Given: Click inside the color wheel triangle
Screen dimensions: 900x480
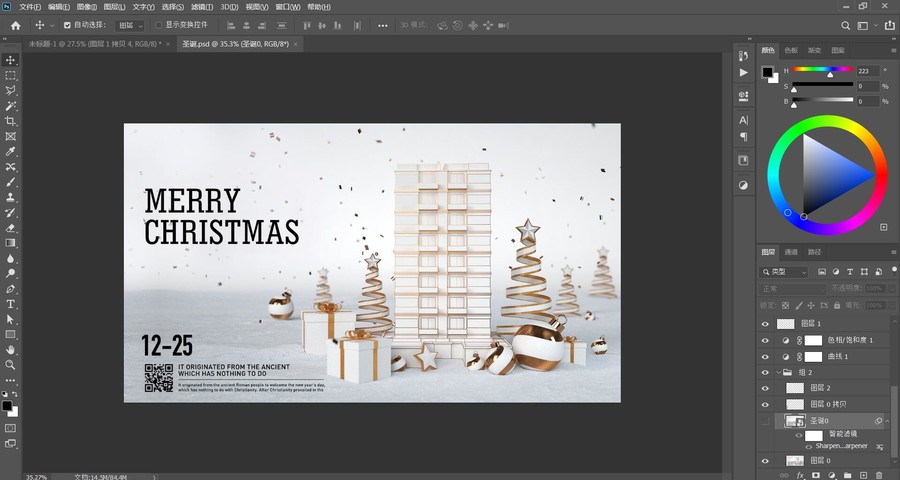Looking at the screenshot, I should click(x=827, y=174).
